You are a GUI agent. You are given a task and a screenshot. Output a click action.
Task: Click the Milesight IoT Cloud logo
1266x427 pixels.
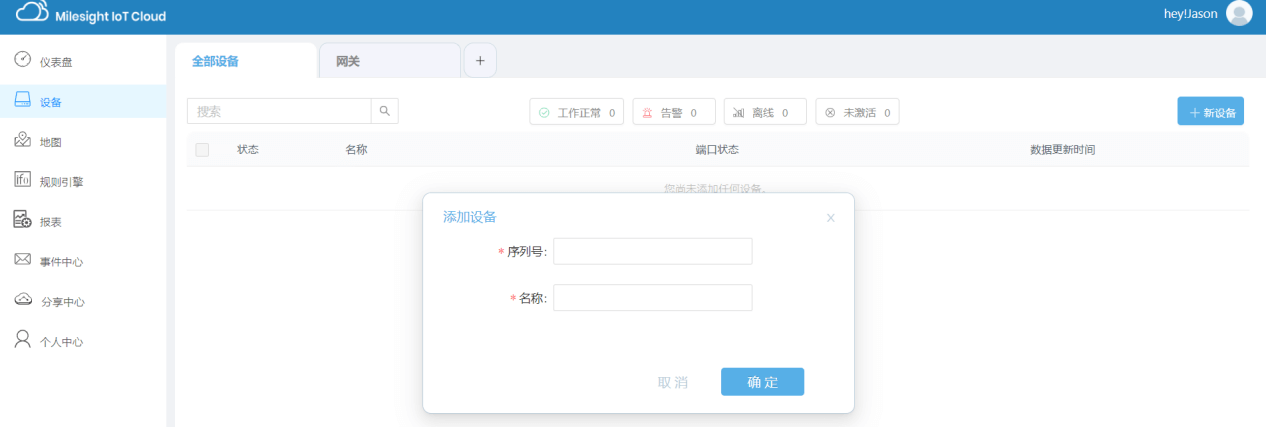pos(91,15)
